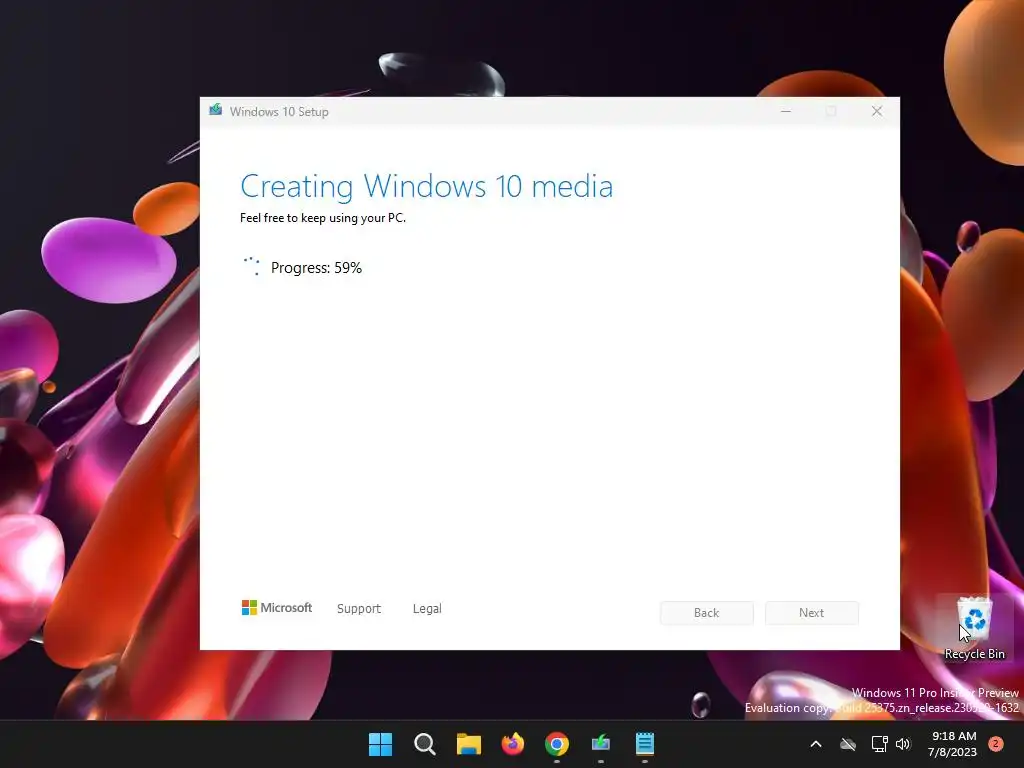Click the Progress: 59% text
Screen dimensions: 1024x768
coord(316,268)
